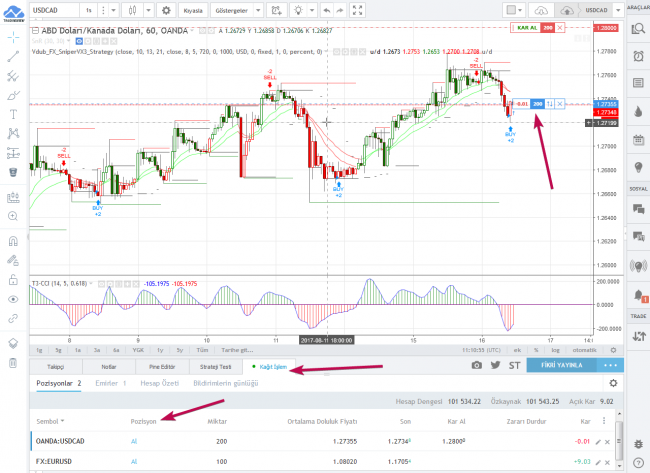The width and height of the screenshot is (650, 473).
Task: Click the Kıyasla compare button
Action: click(193, 10)
